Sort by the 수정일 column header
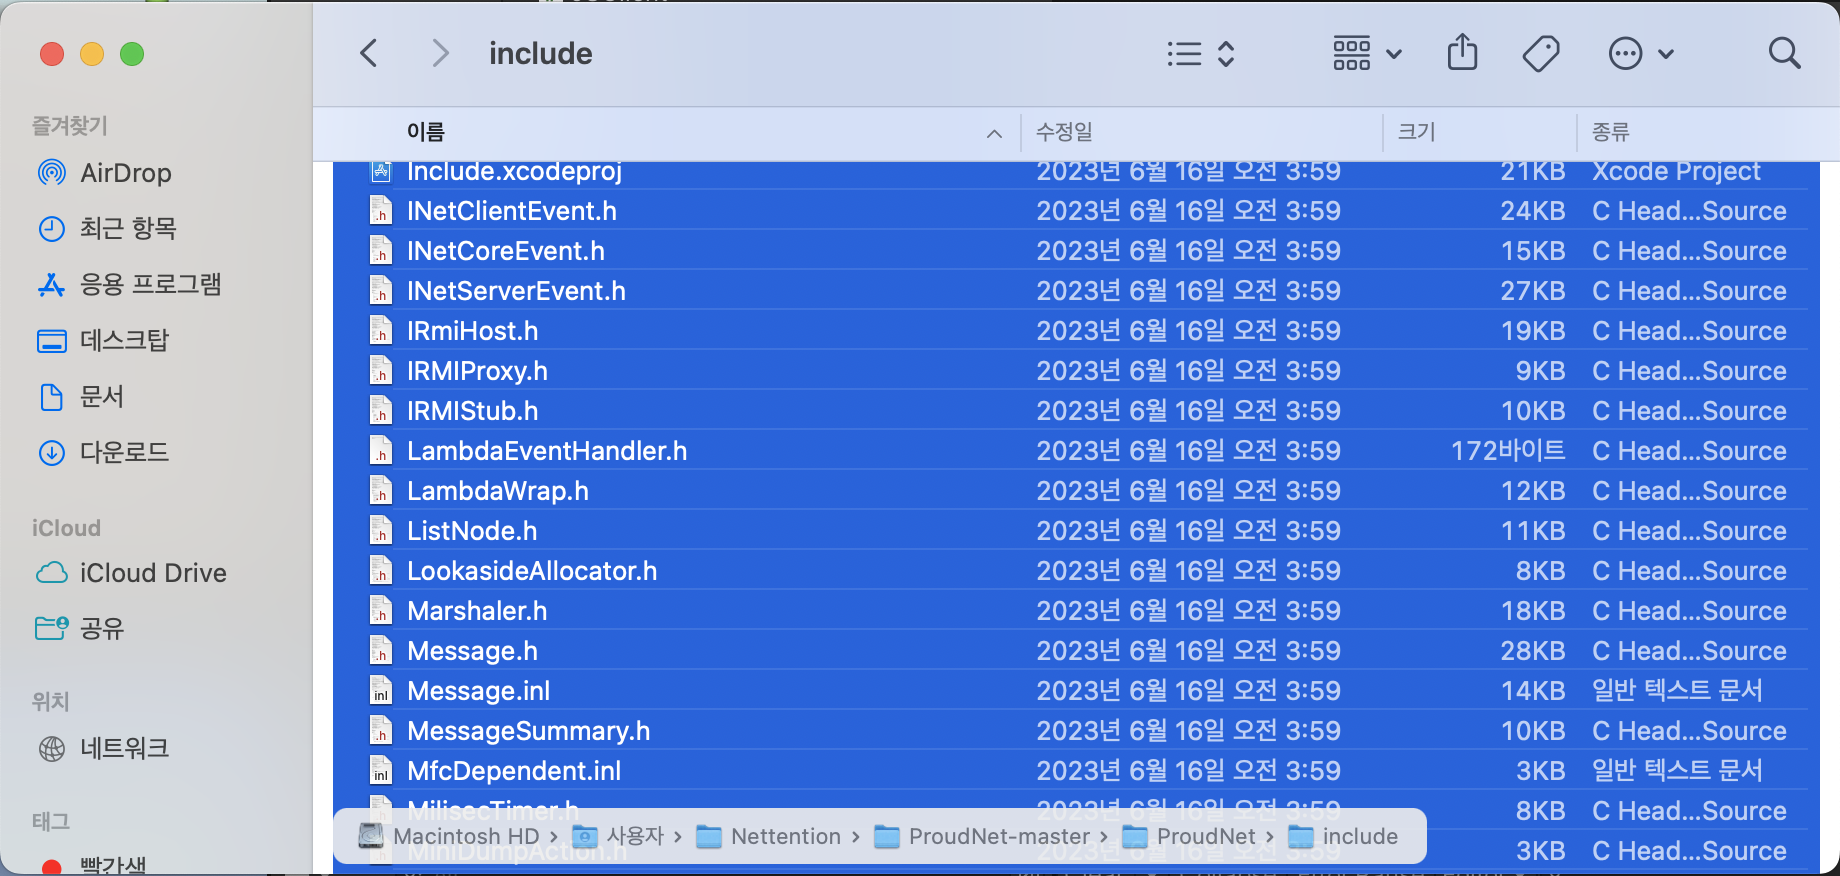The image size is (1840, 876). (1064, 132)
